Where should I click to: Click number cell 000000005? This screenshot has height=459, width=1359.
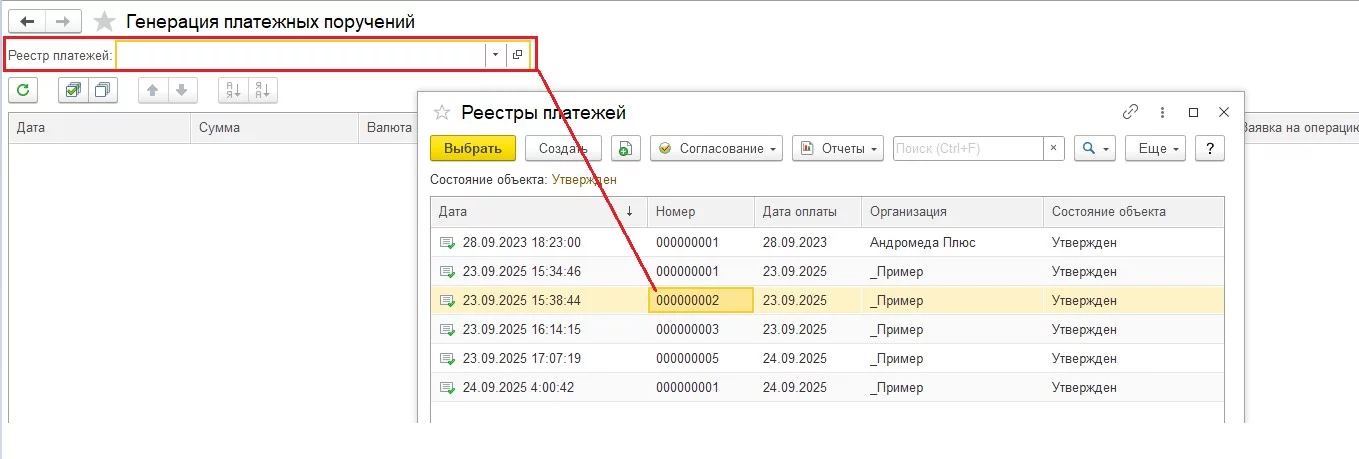(x=701, y=358)
